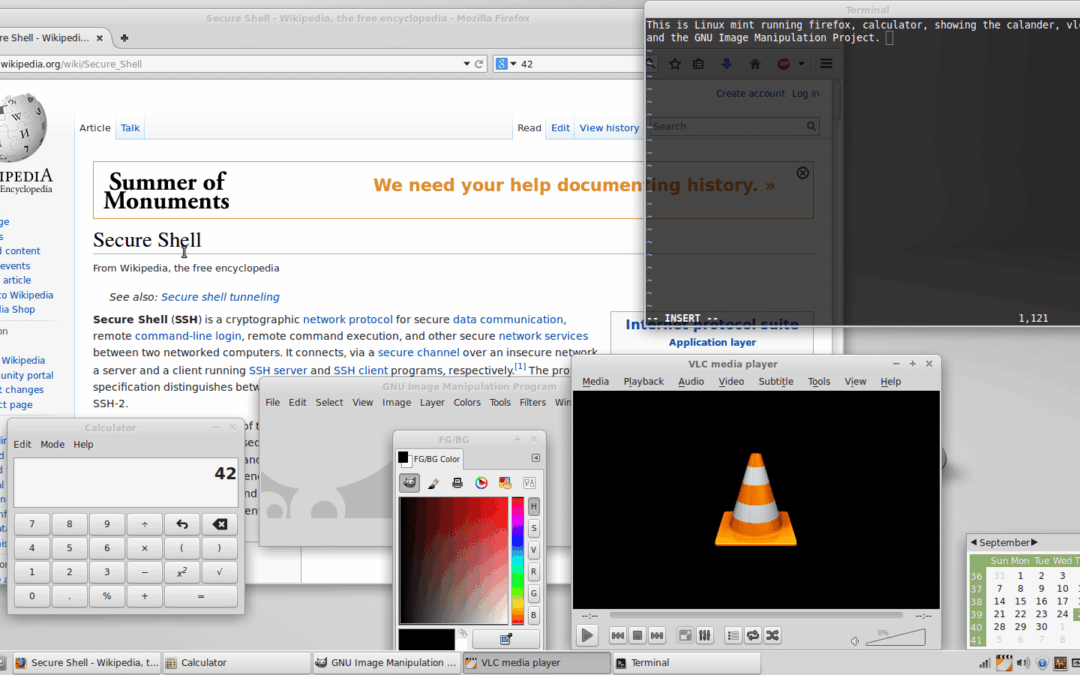Open GIMP Colors menu
1080x675 pixels.
(467, 402)
